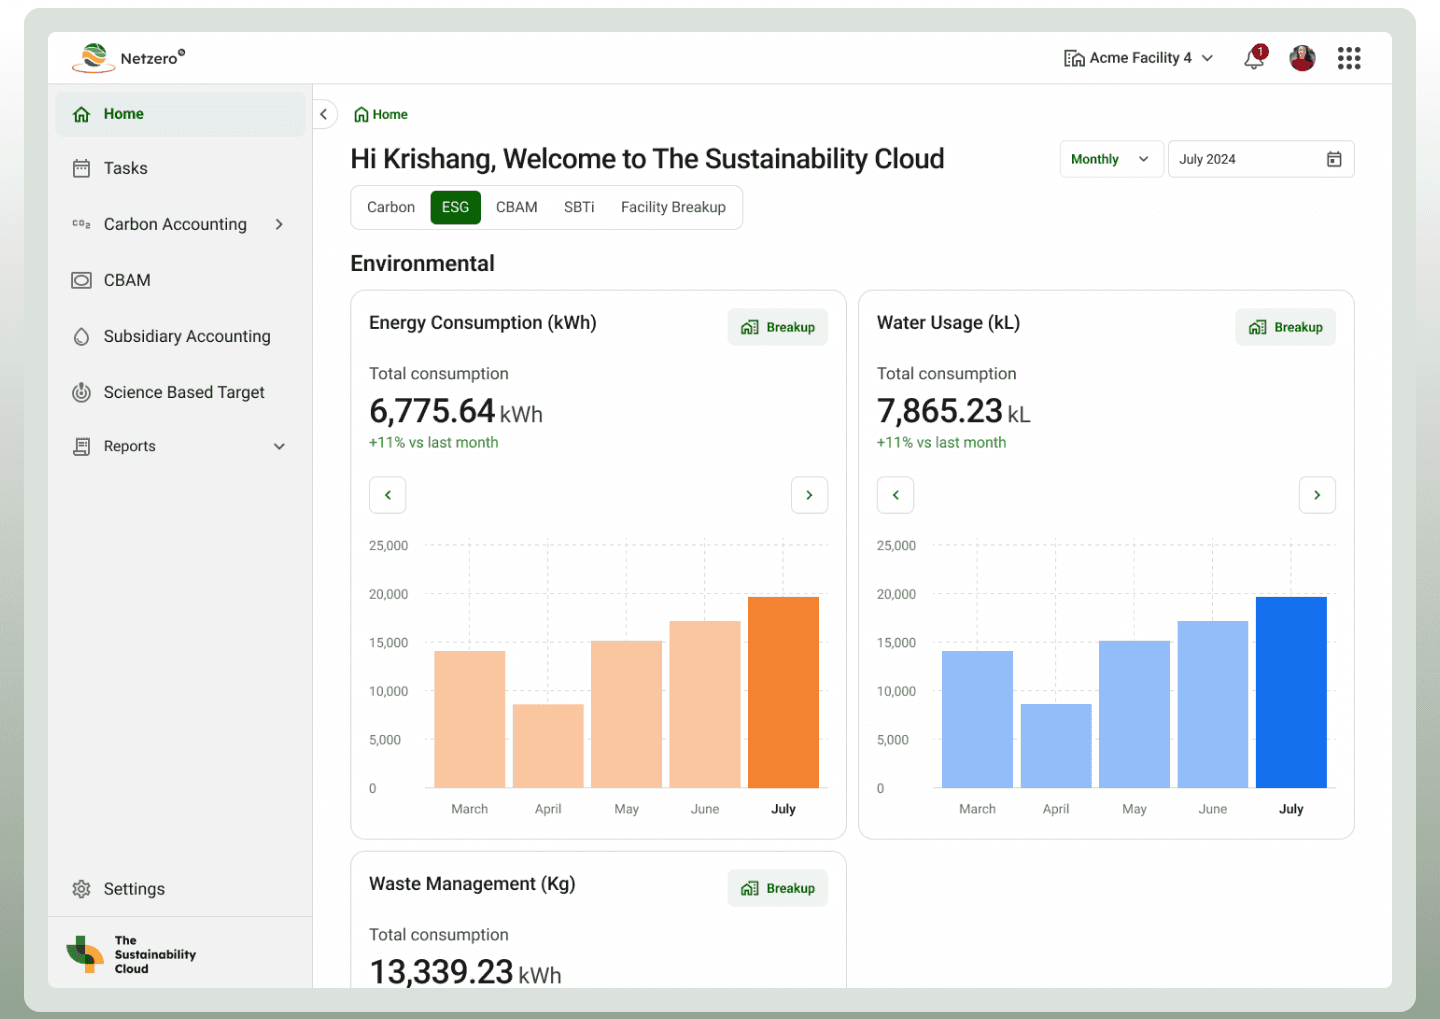
Task: Open the calendar icon in date field
Action: (1333, 159)
